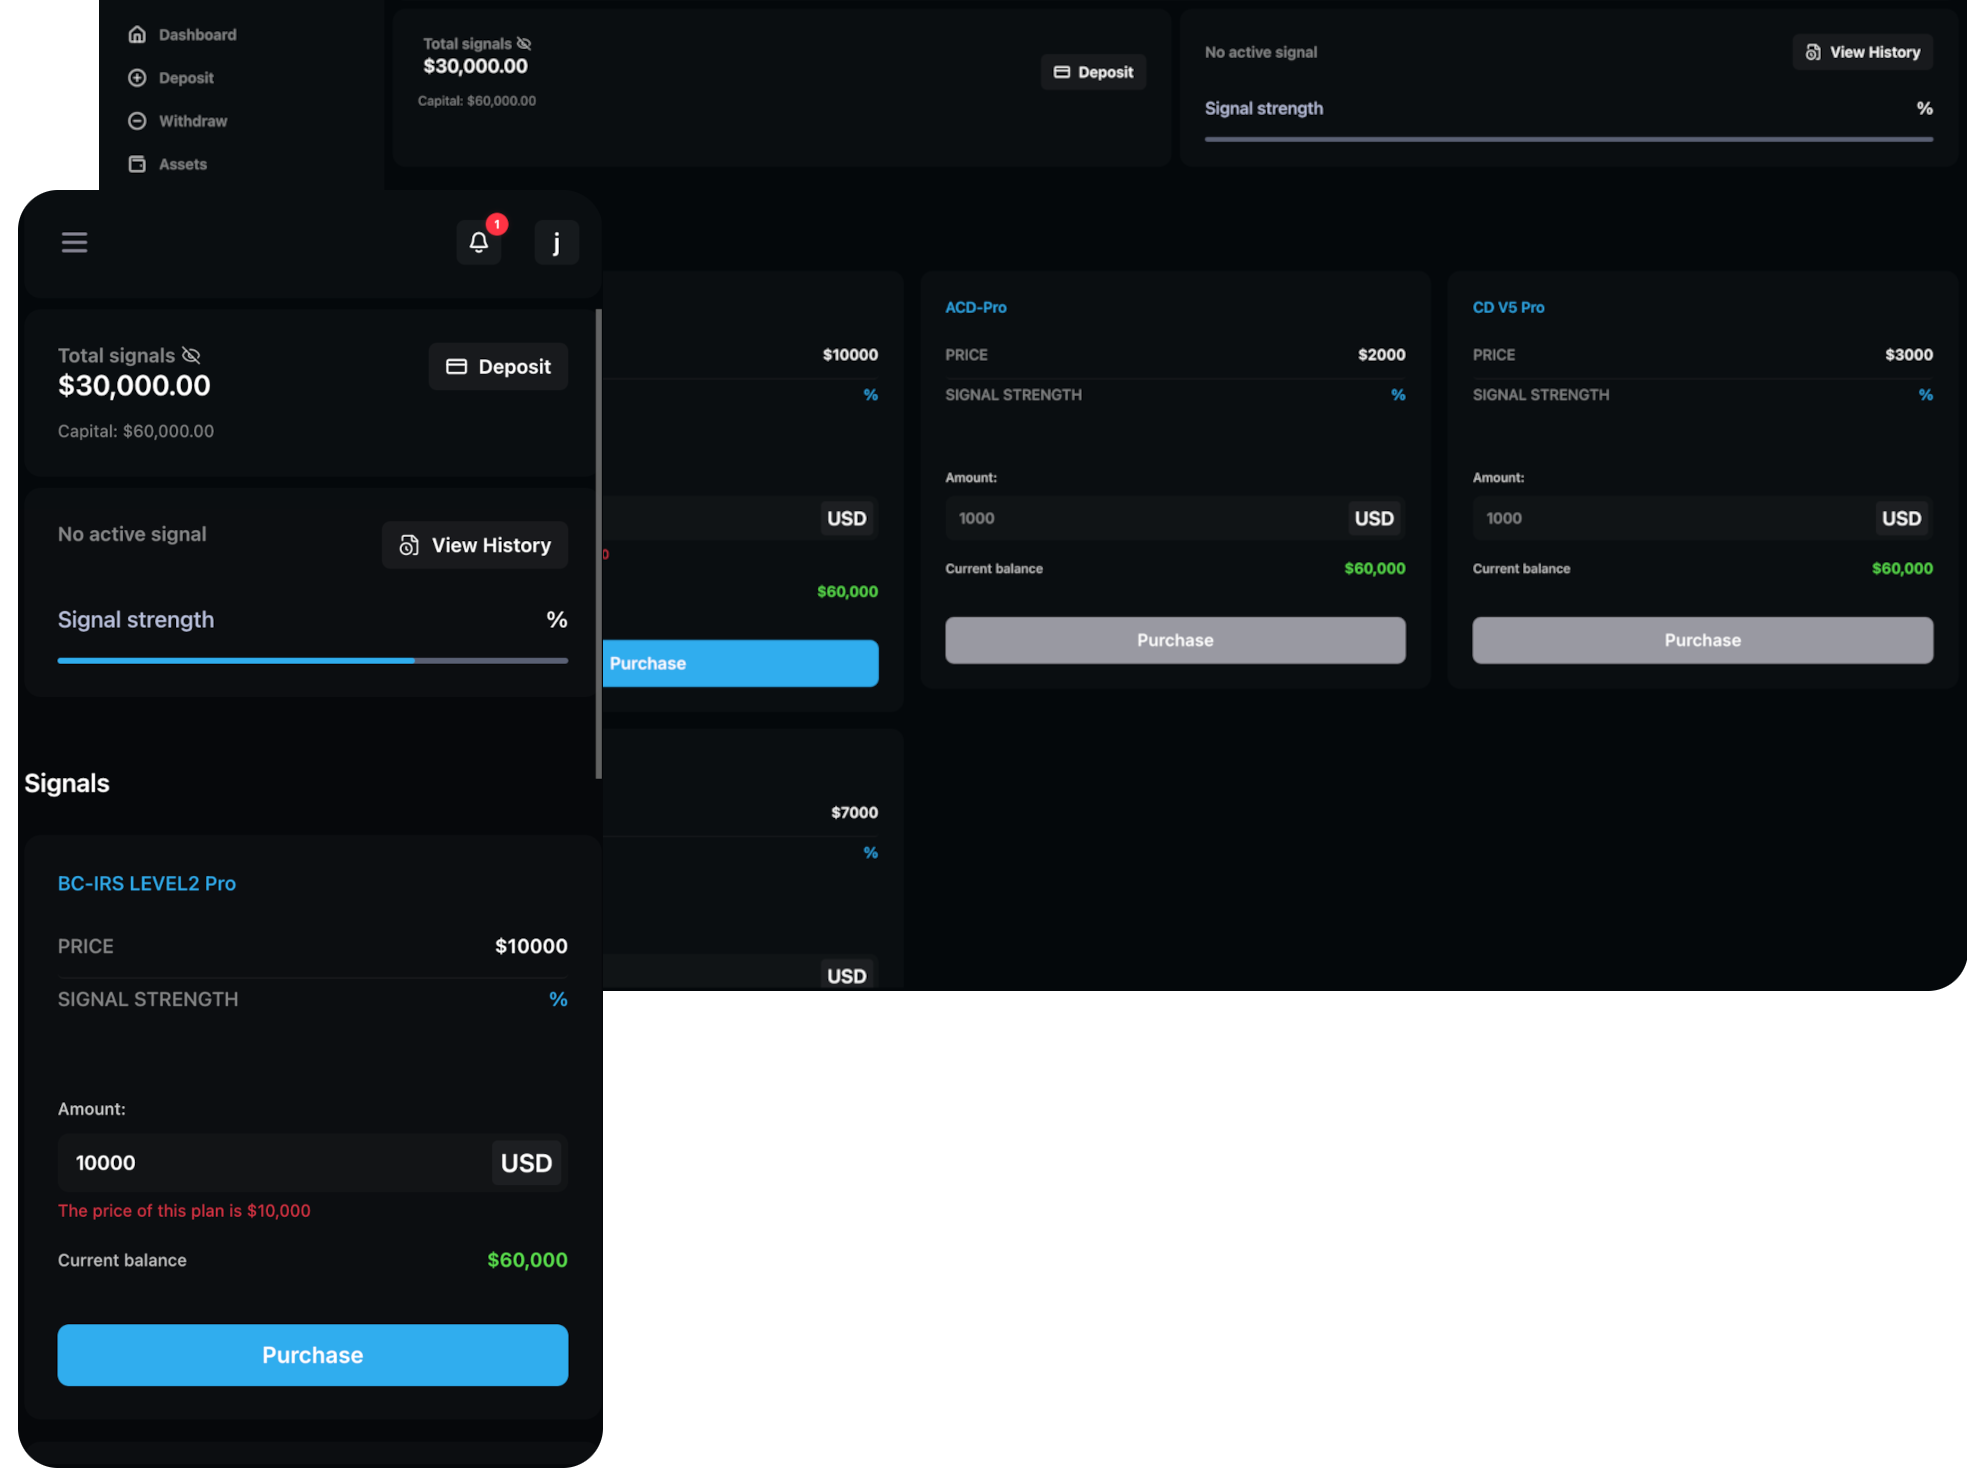1977x1480 pixels.
Task: Click Purchase under CD V5 Pro signal
Action: [x=1701, y=640]
